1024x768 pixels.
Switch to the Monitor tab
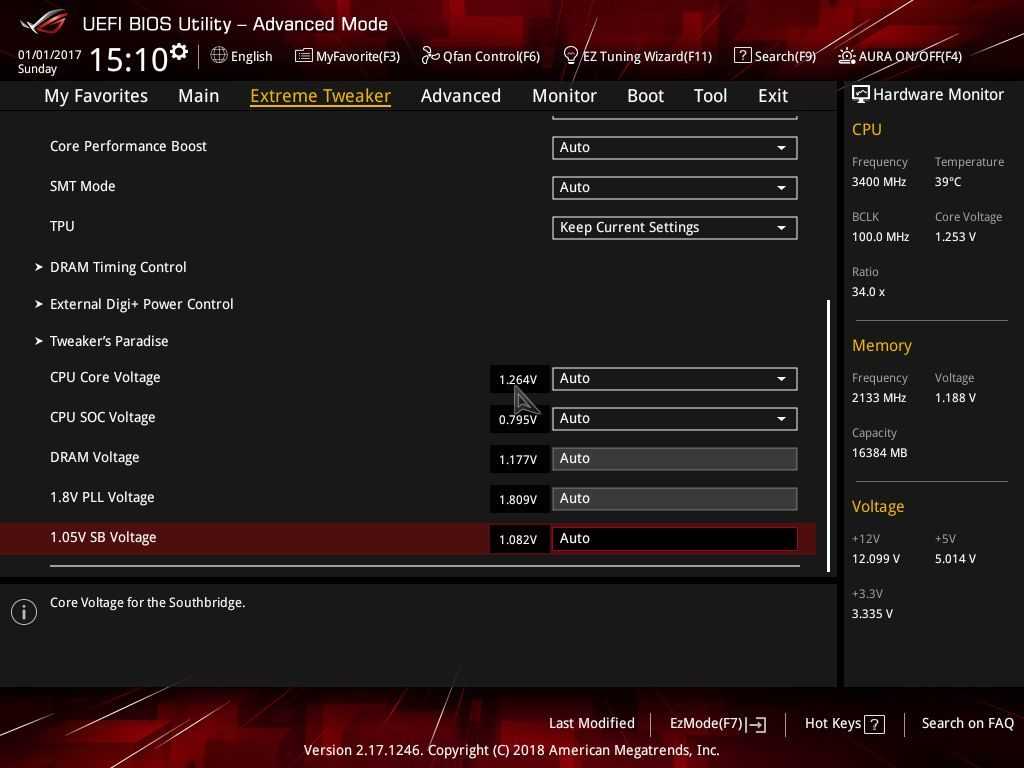click(564, 96)
